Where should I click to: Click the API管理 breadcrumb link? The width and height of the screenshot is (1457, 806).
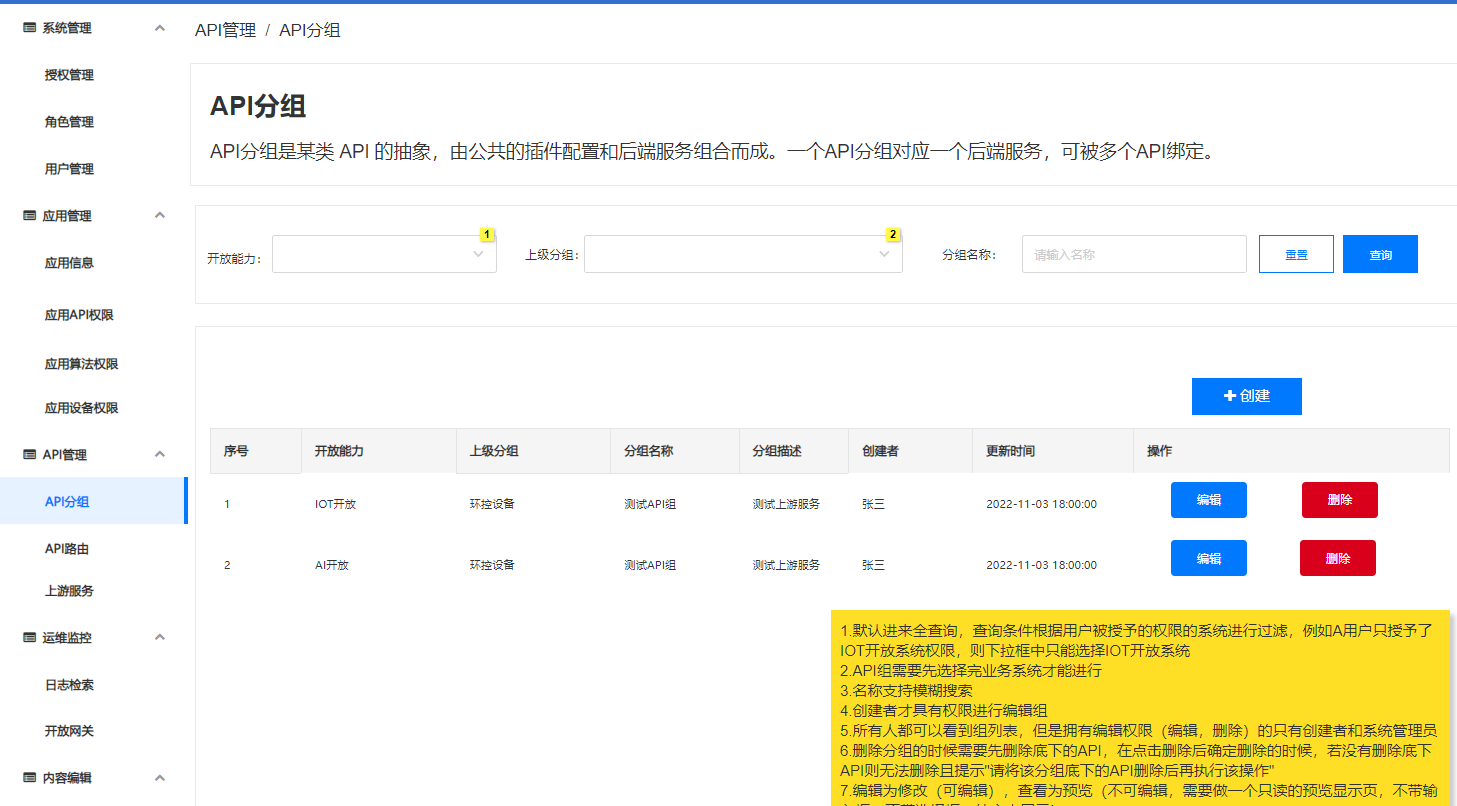225,30
